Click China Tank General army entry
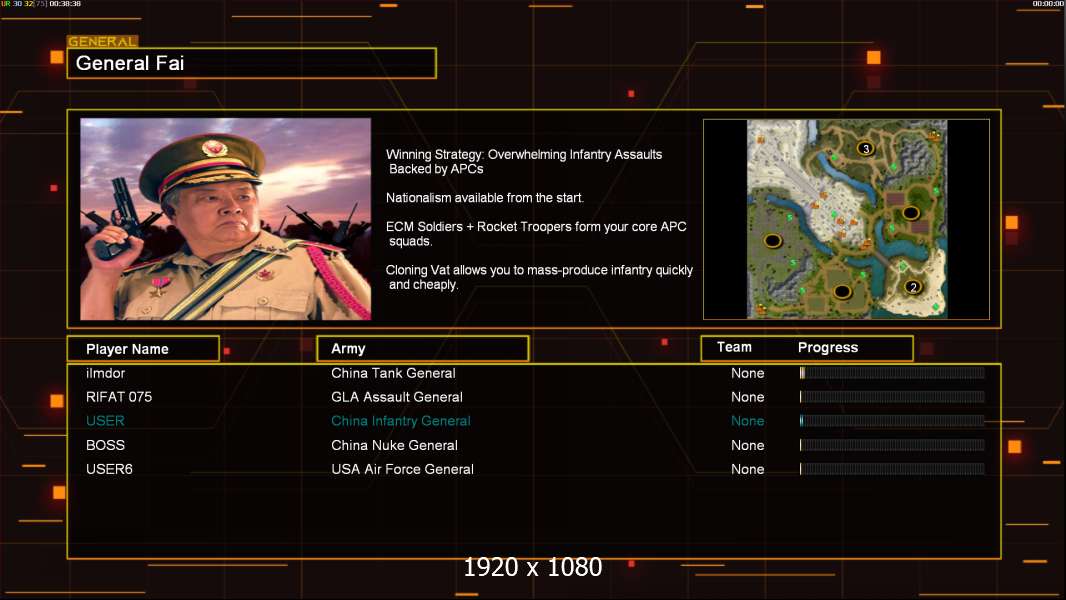This screenshot has width=1066, height=600. pyautogui.click(x=394, y=373)
